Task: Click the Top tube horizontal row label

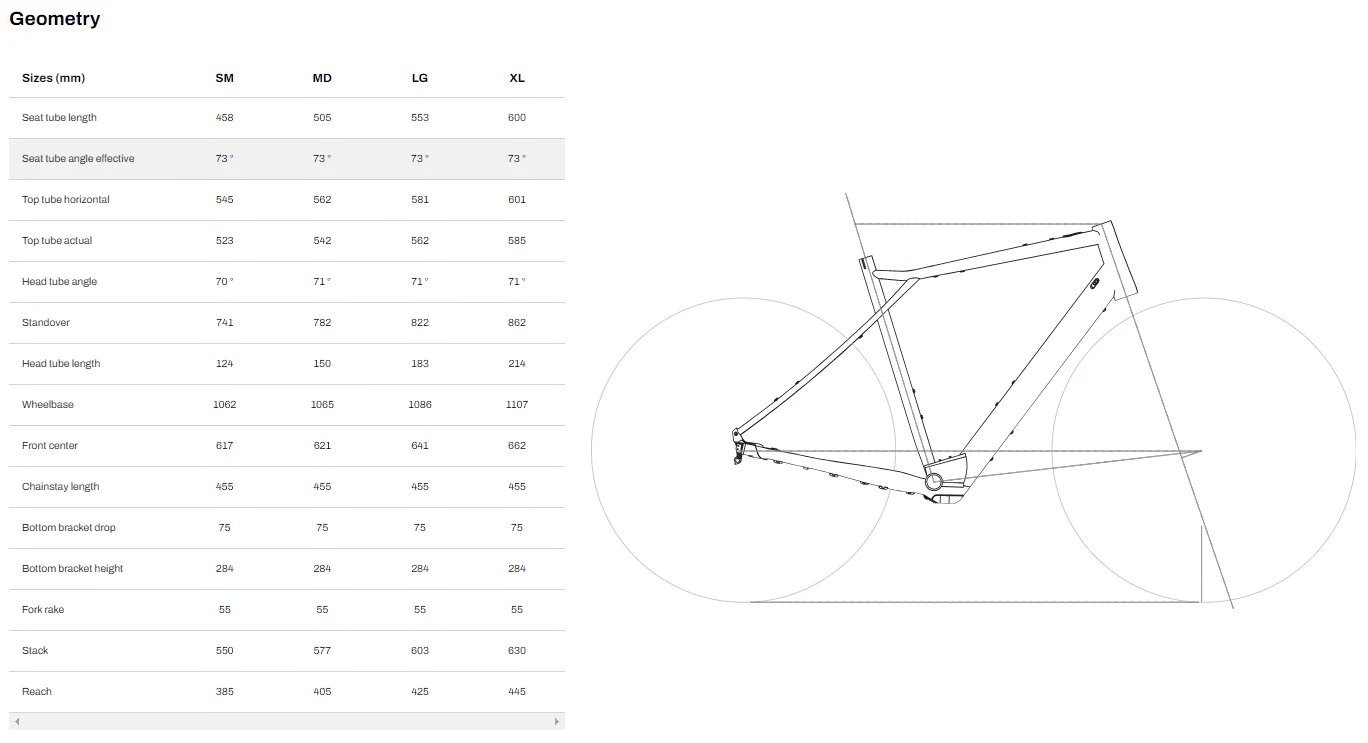Action: tap(66, 200)
